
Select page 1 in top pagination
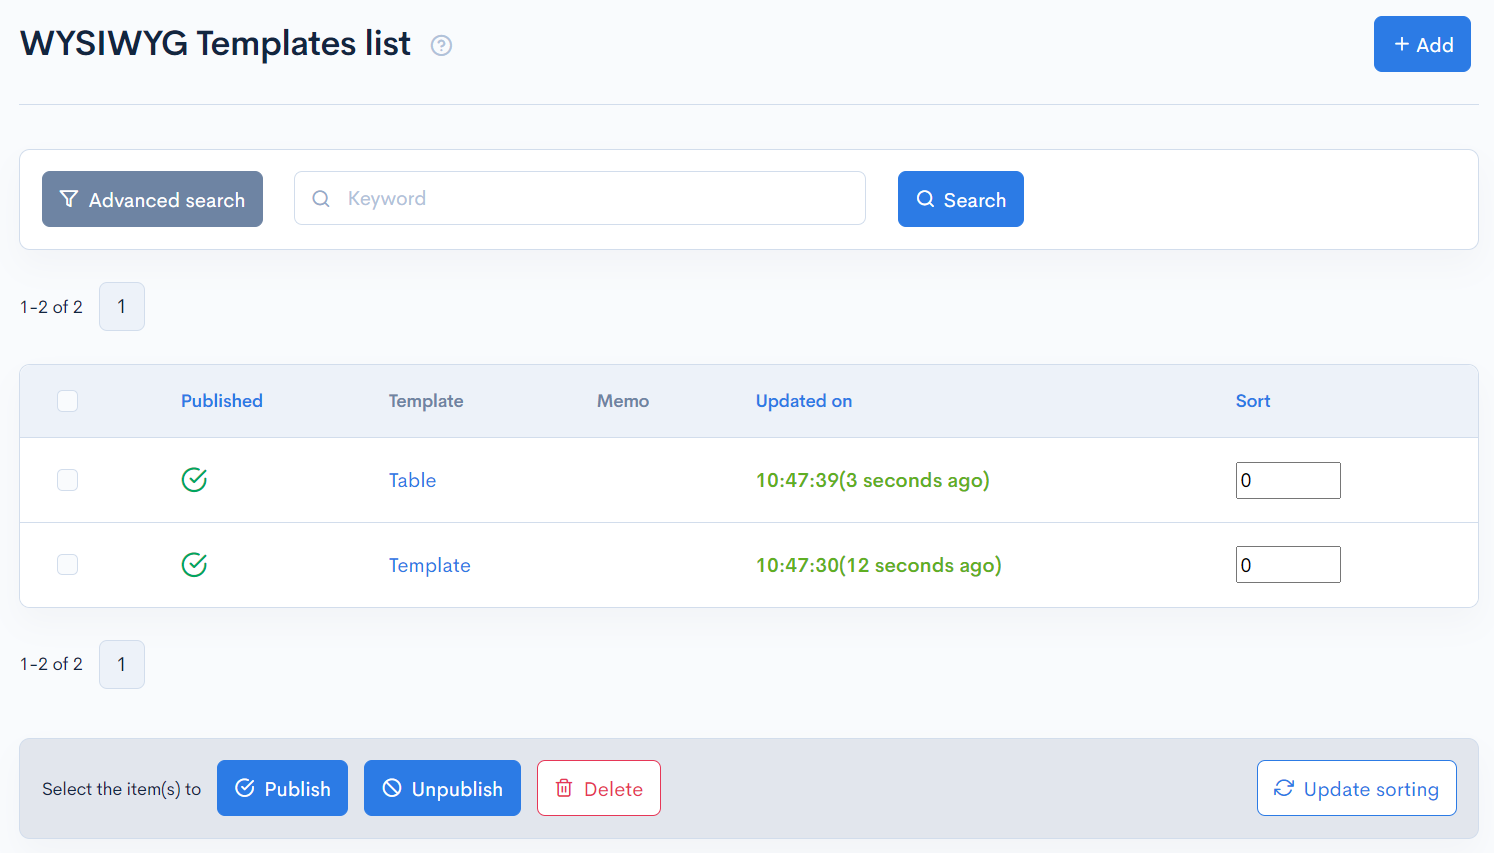[x=121, y=306]
